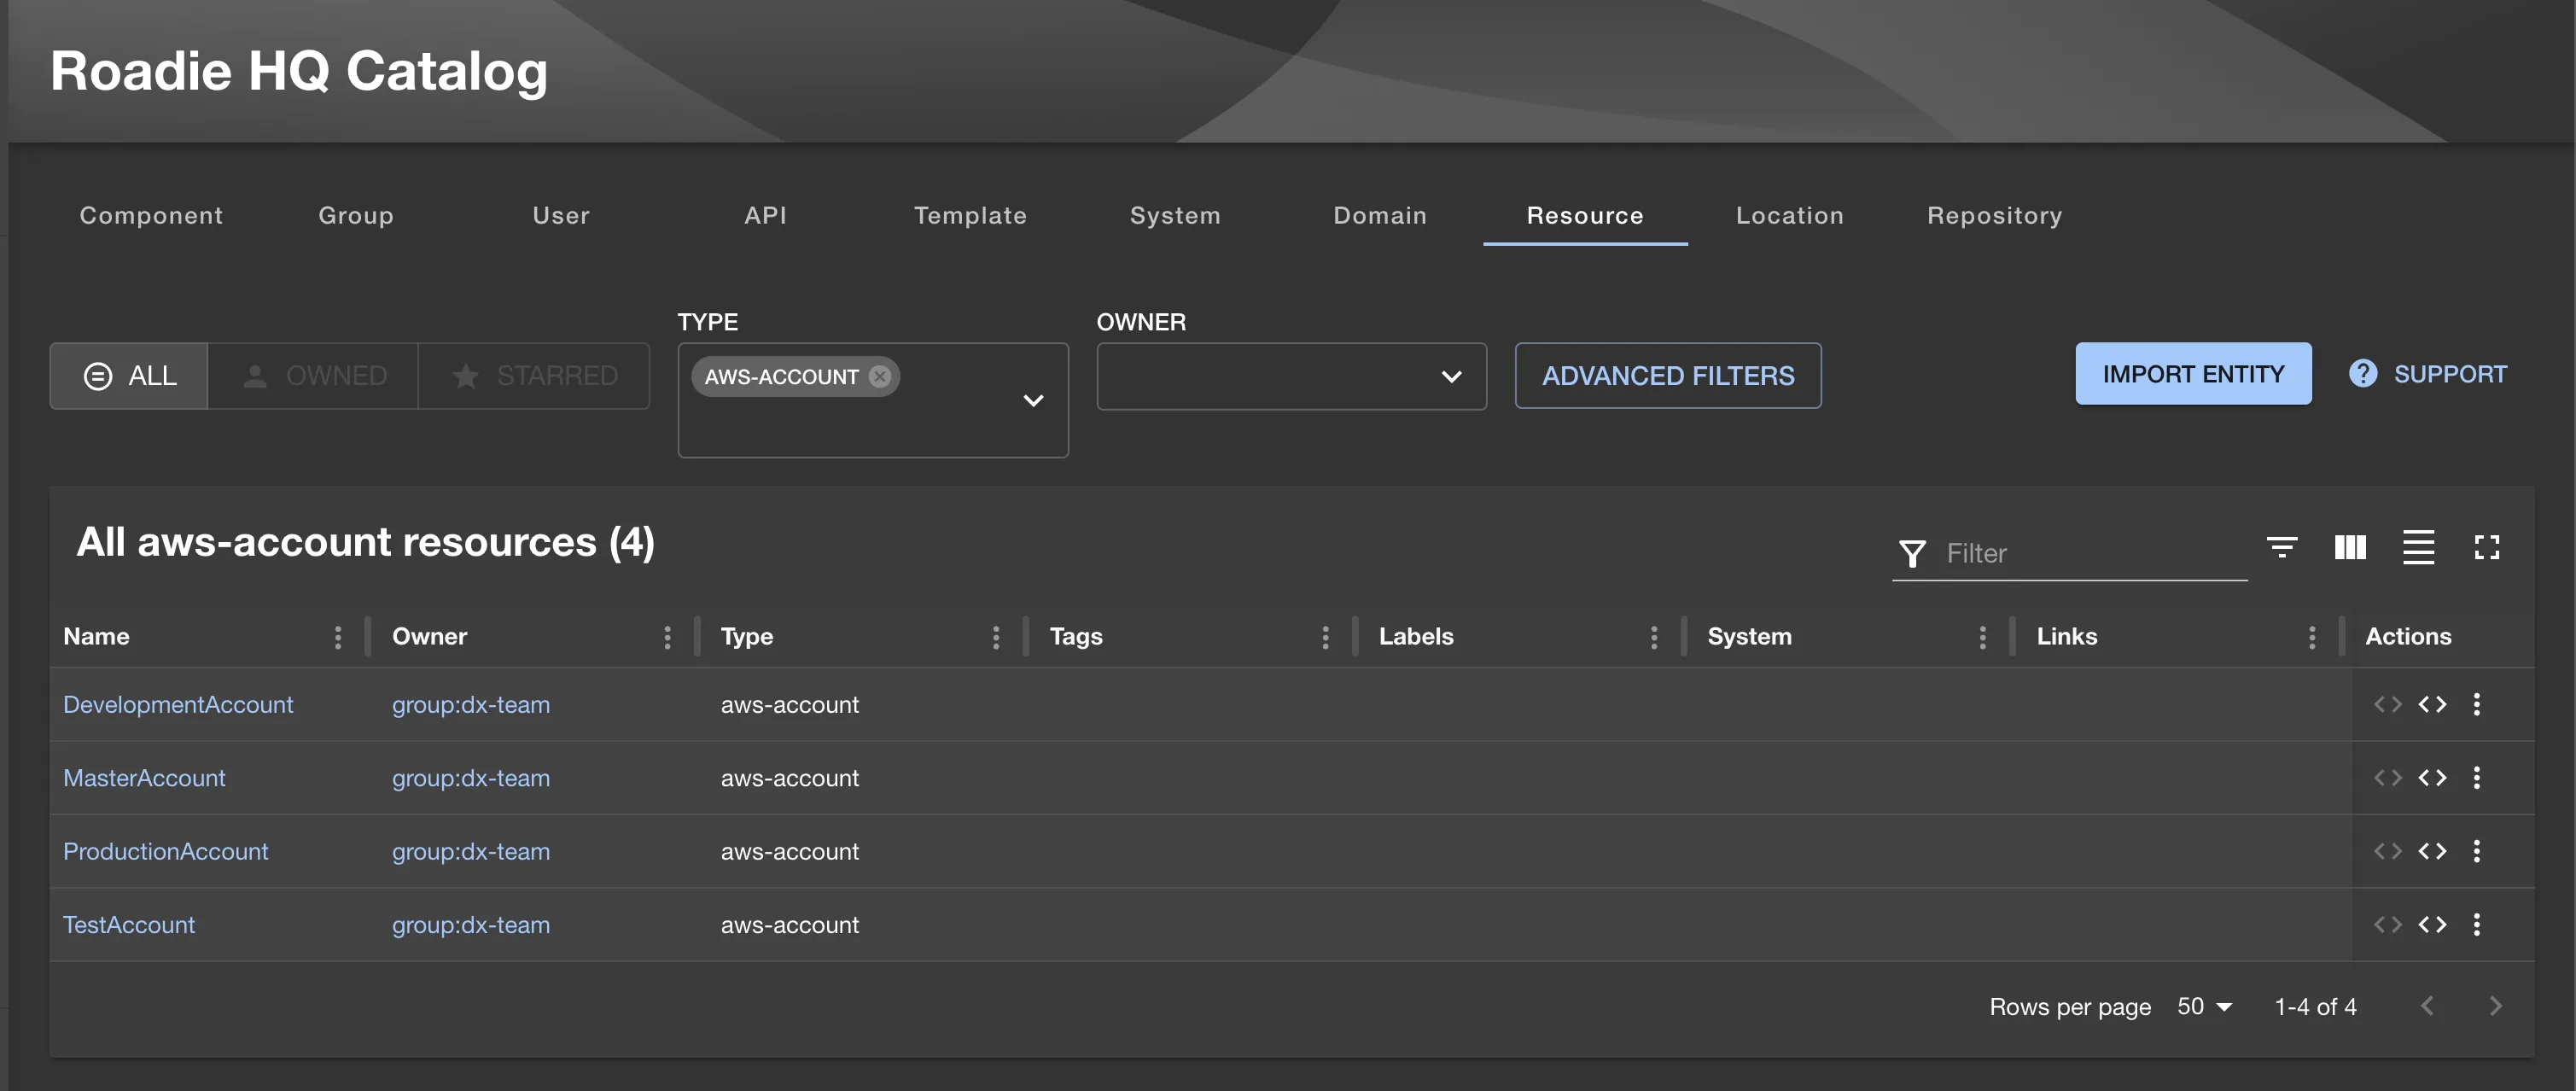Open the ProductionAccount resource link
This screenshot has height=1091, width=2576.
coord(166,851)
